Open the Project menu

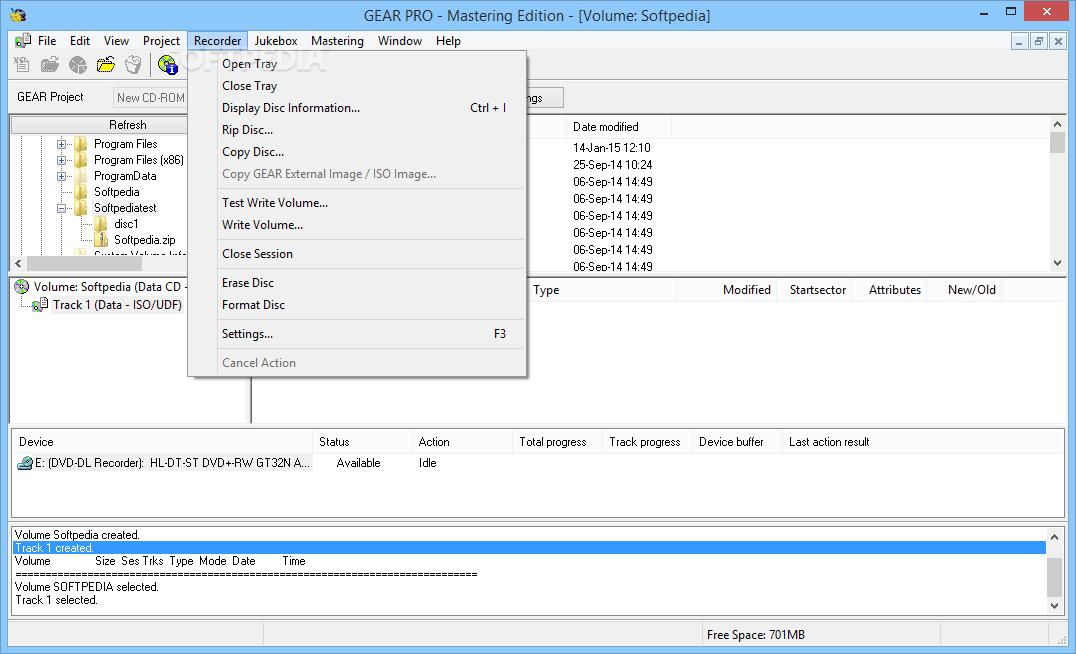pos(161,40)
